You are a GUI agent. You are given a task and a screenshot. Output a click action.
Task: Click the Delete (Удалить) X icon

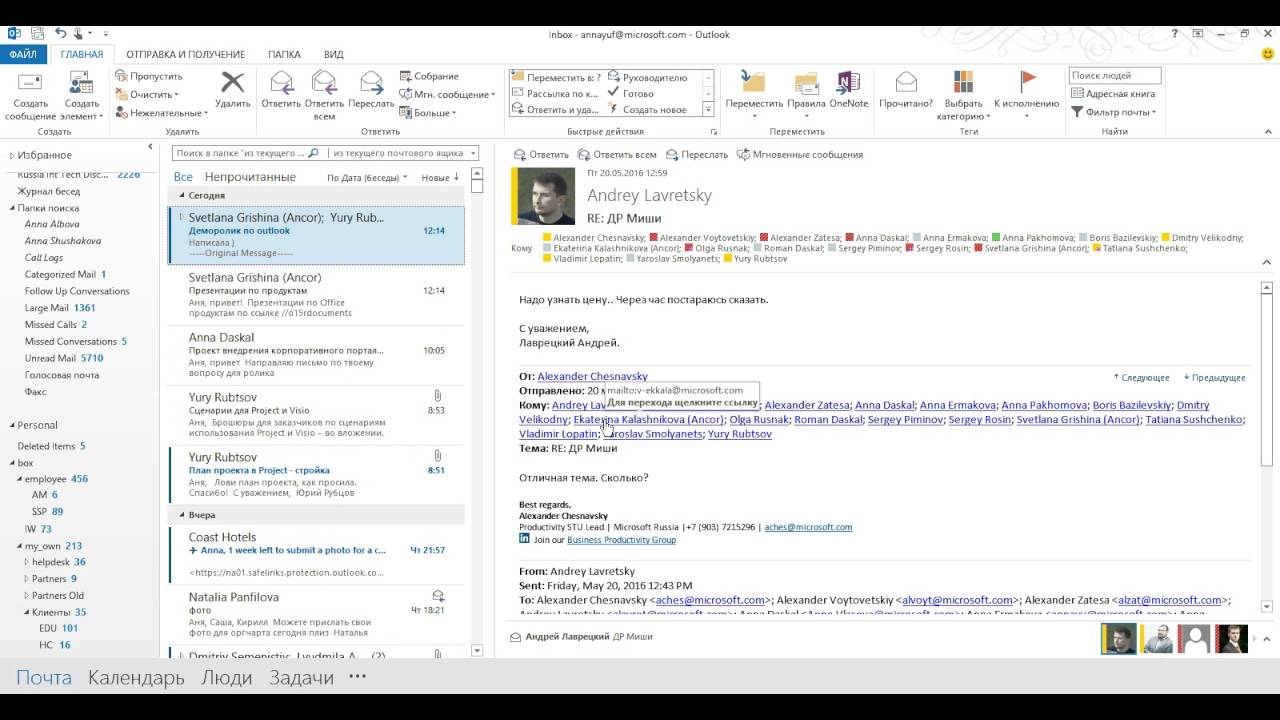point(232,83)
